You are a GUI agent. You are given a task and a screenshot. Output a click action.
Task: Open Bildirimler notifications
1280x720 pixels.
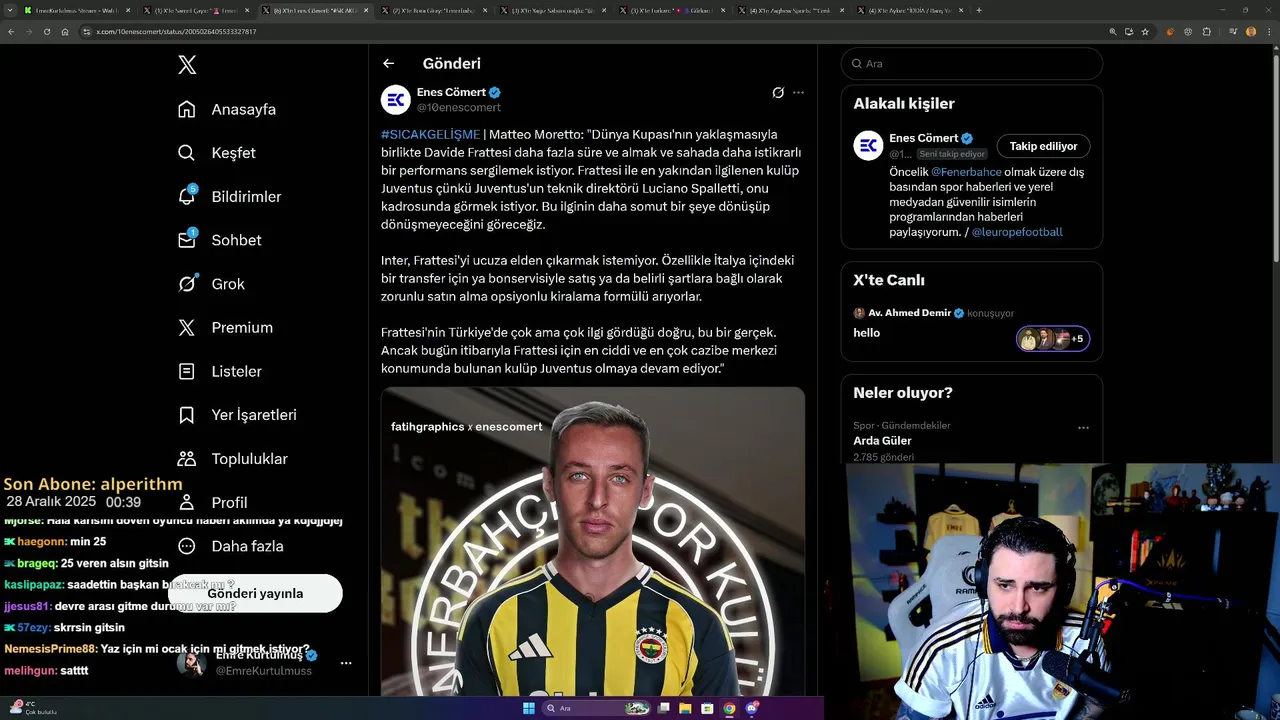pyautogui.click(x=229, y=196)
